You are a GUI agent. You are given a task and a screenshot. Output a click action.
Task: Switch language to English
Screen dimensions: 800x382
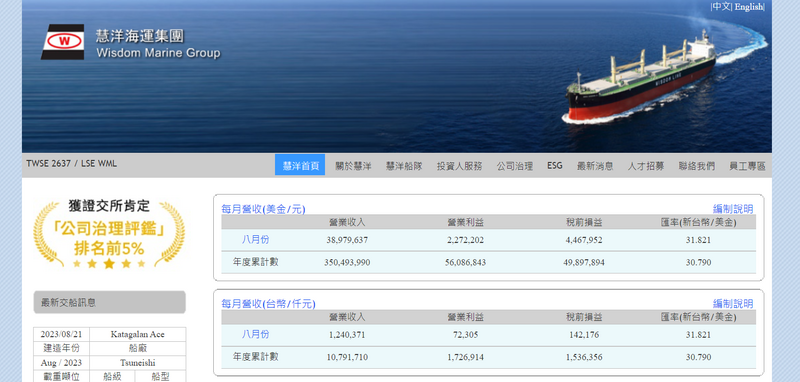click(x=748, y=7)
